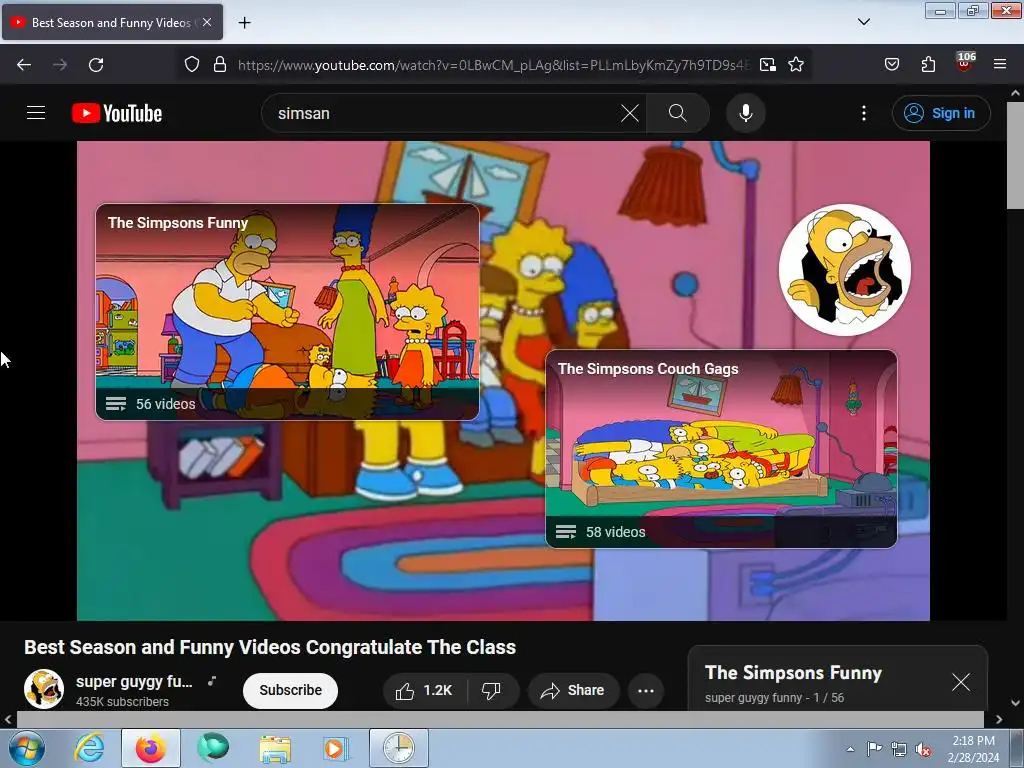The height and width of the screenshot is (768, 1024).
Task: Save page to Pocket
Action: pos(891,65)
